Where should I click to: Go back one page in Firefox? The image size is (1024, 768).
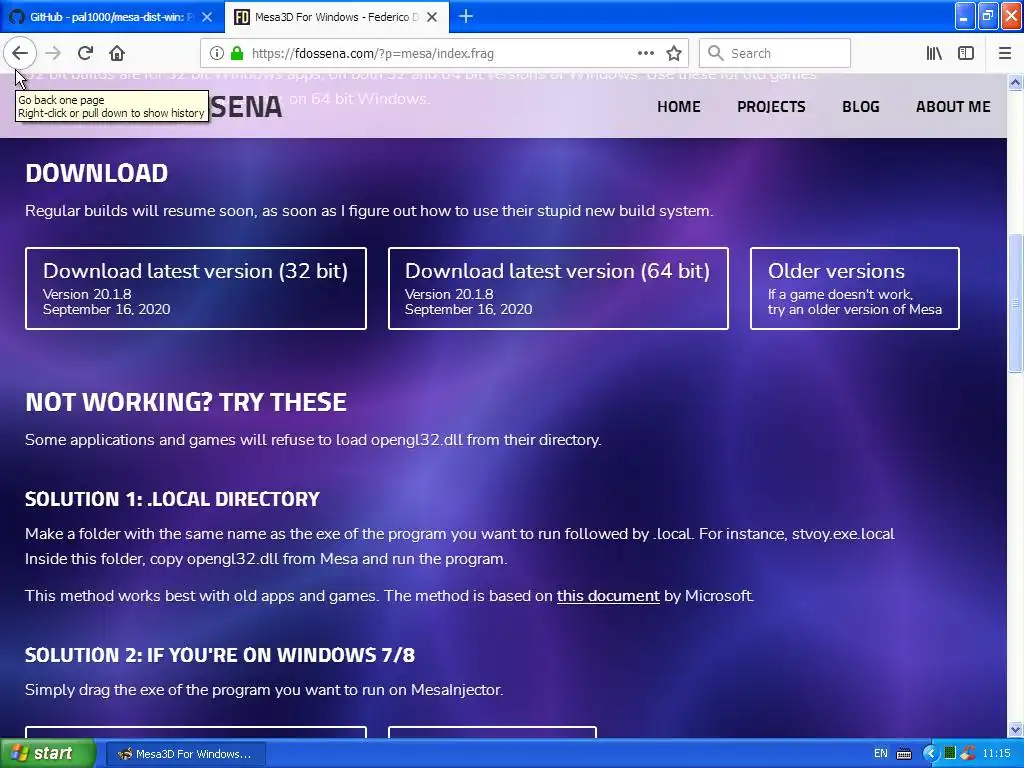pyautogui.click(x=20, y=53)
